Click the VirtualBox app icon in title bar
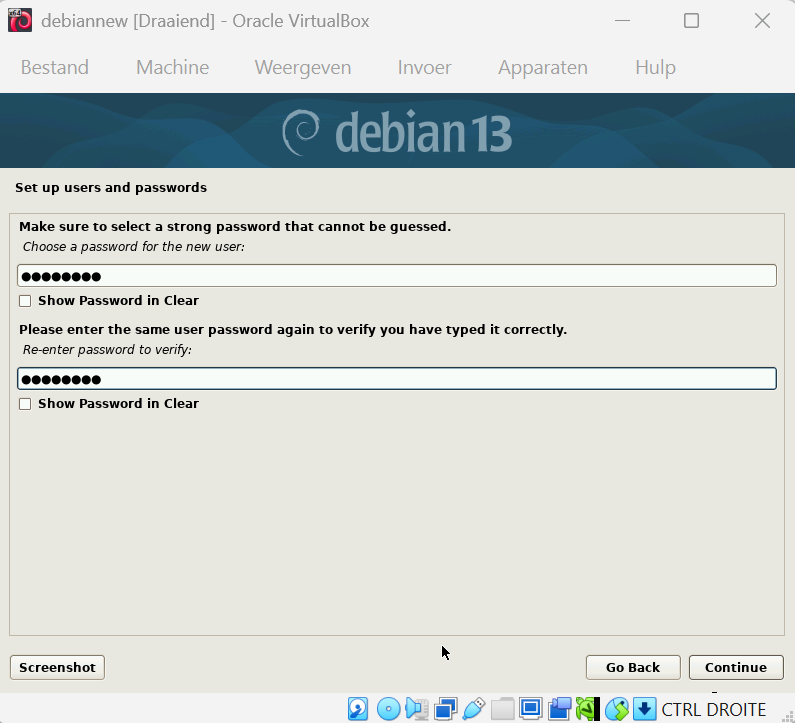 pyautogui.click(x=20, y=21)
